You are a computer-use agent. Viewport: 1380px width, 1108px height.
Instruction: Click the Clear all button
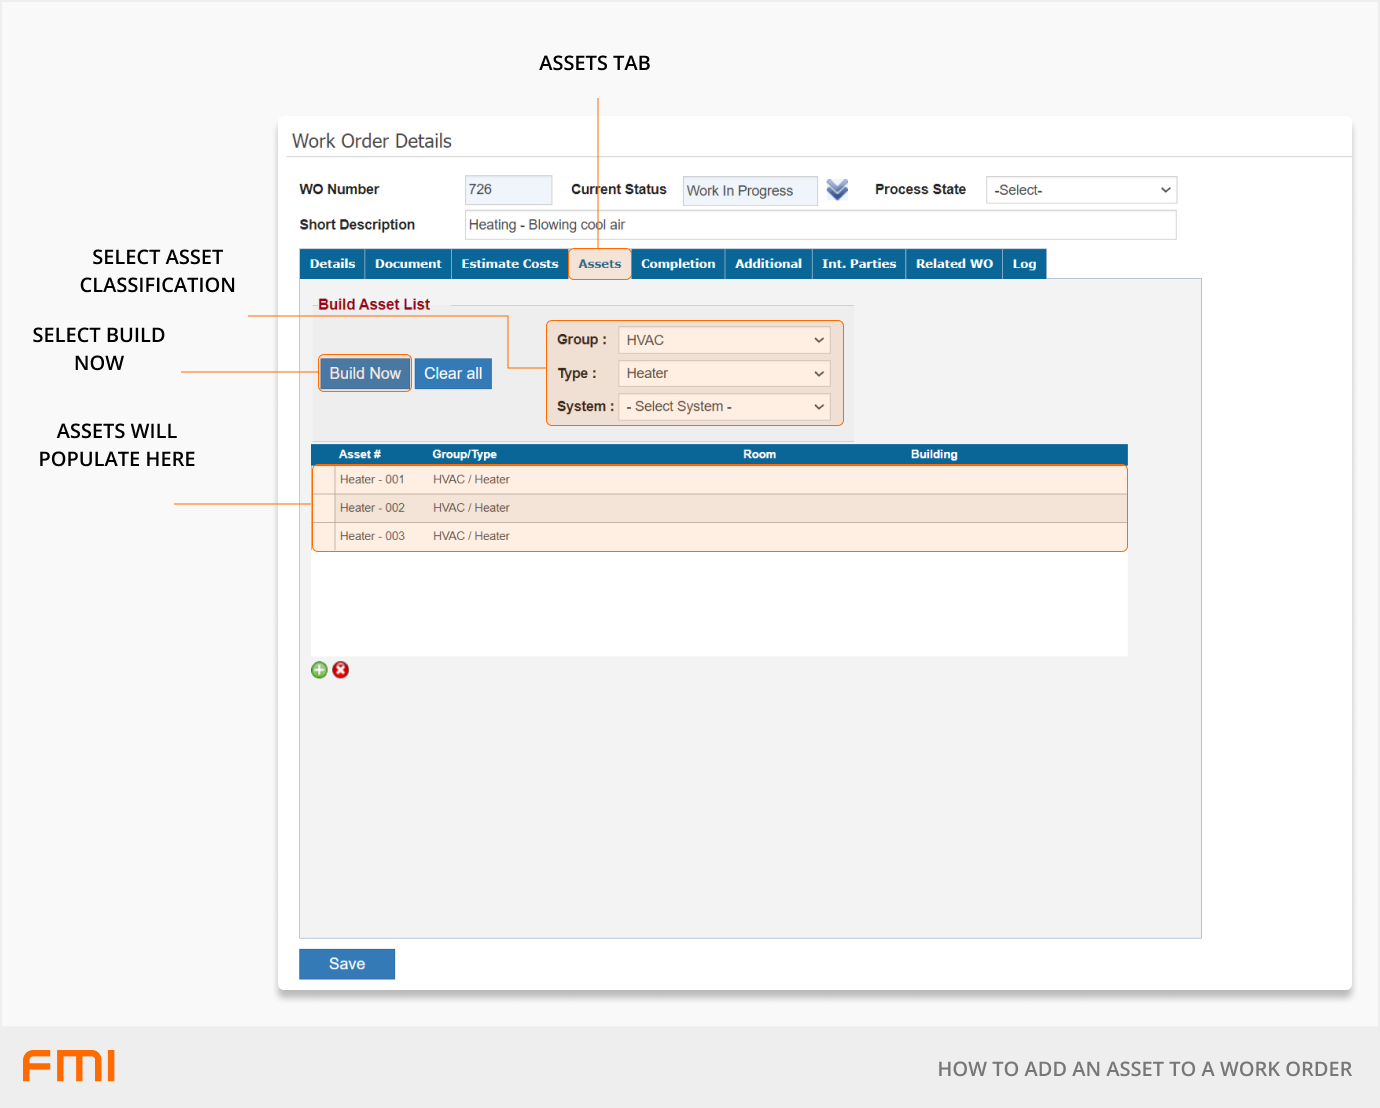pos(453,373)
